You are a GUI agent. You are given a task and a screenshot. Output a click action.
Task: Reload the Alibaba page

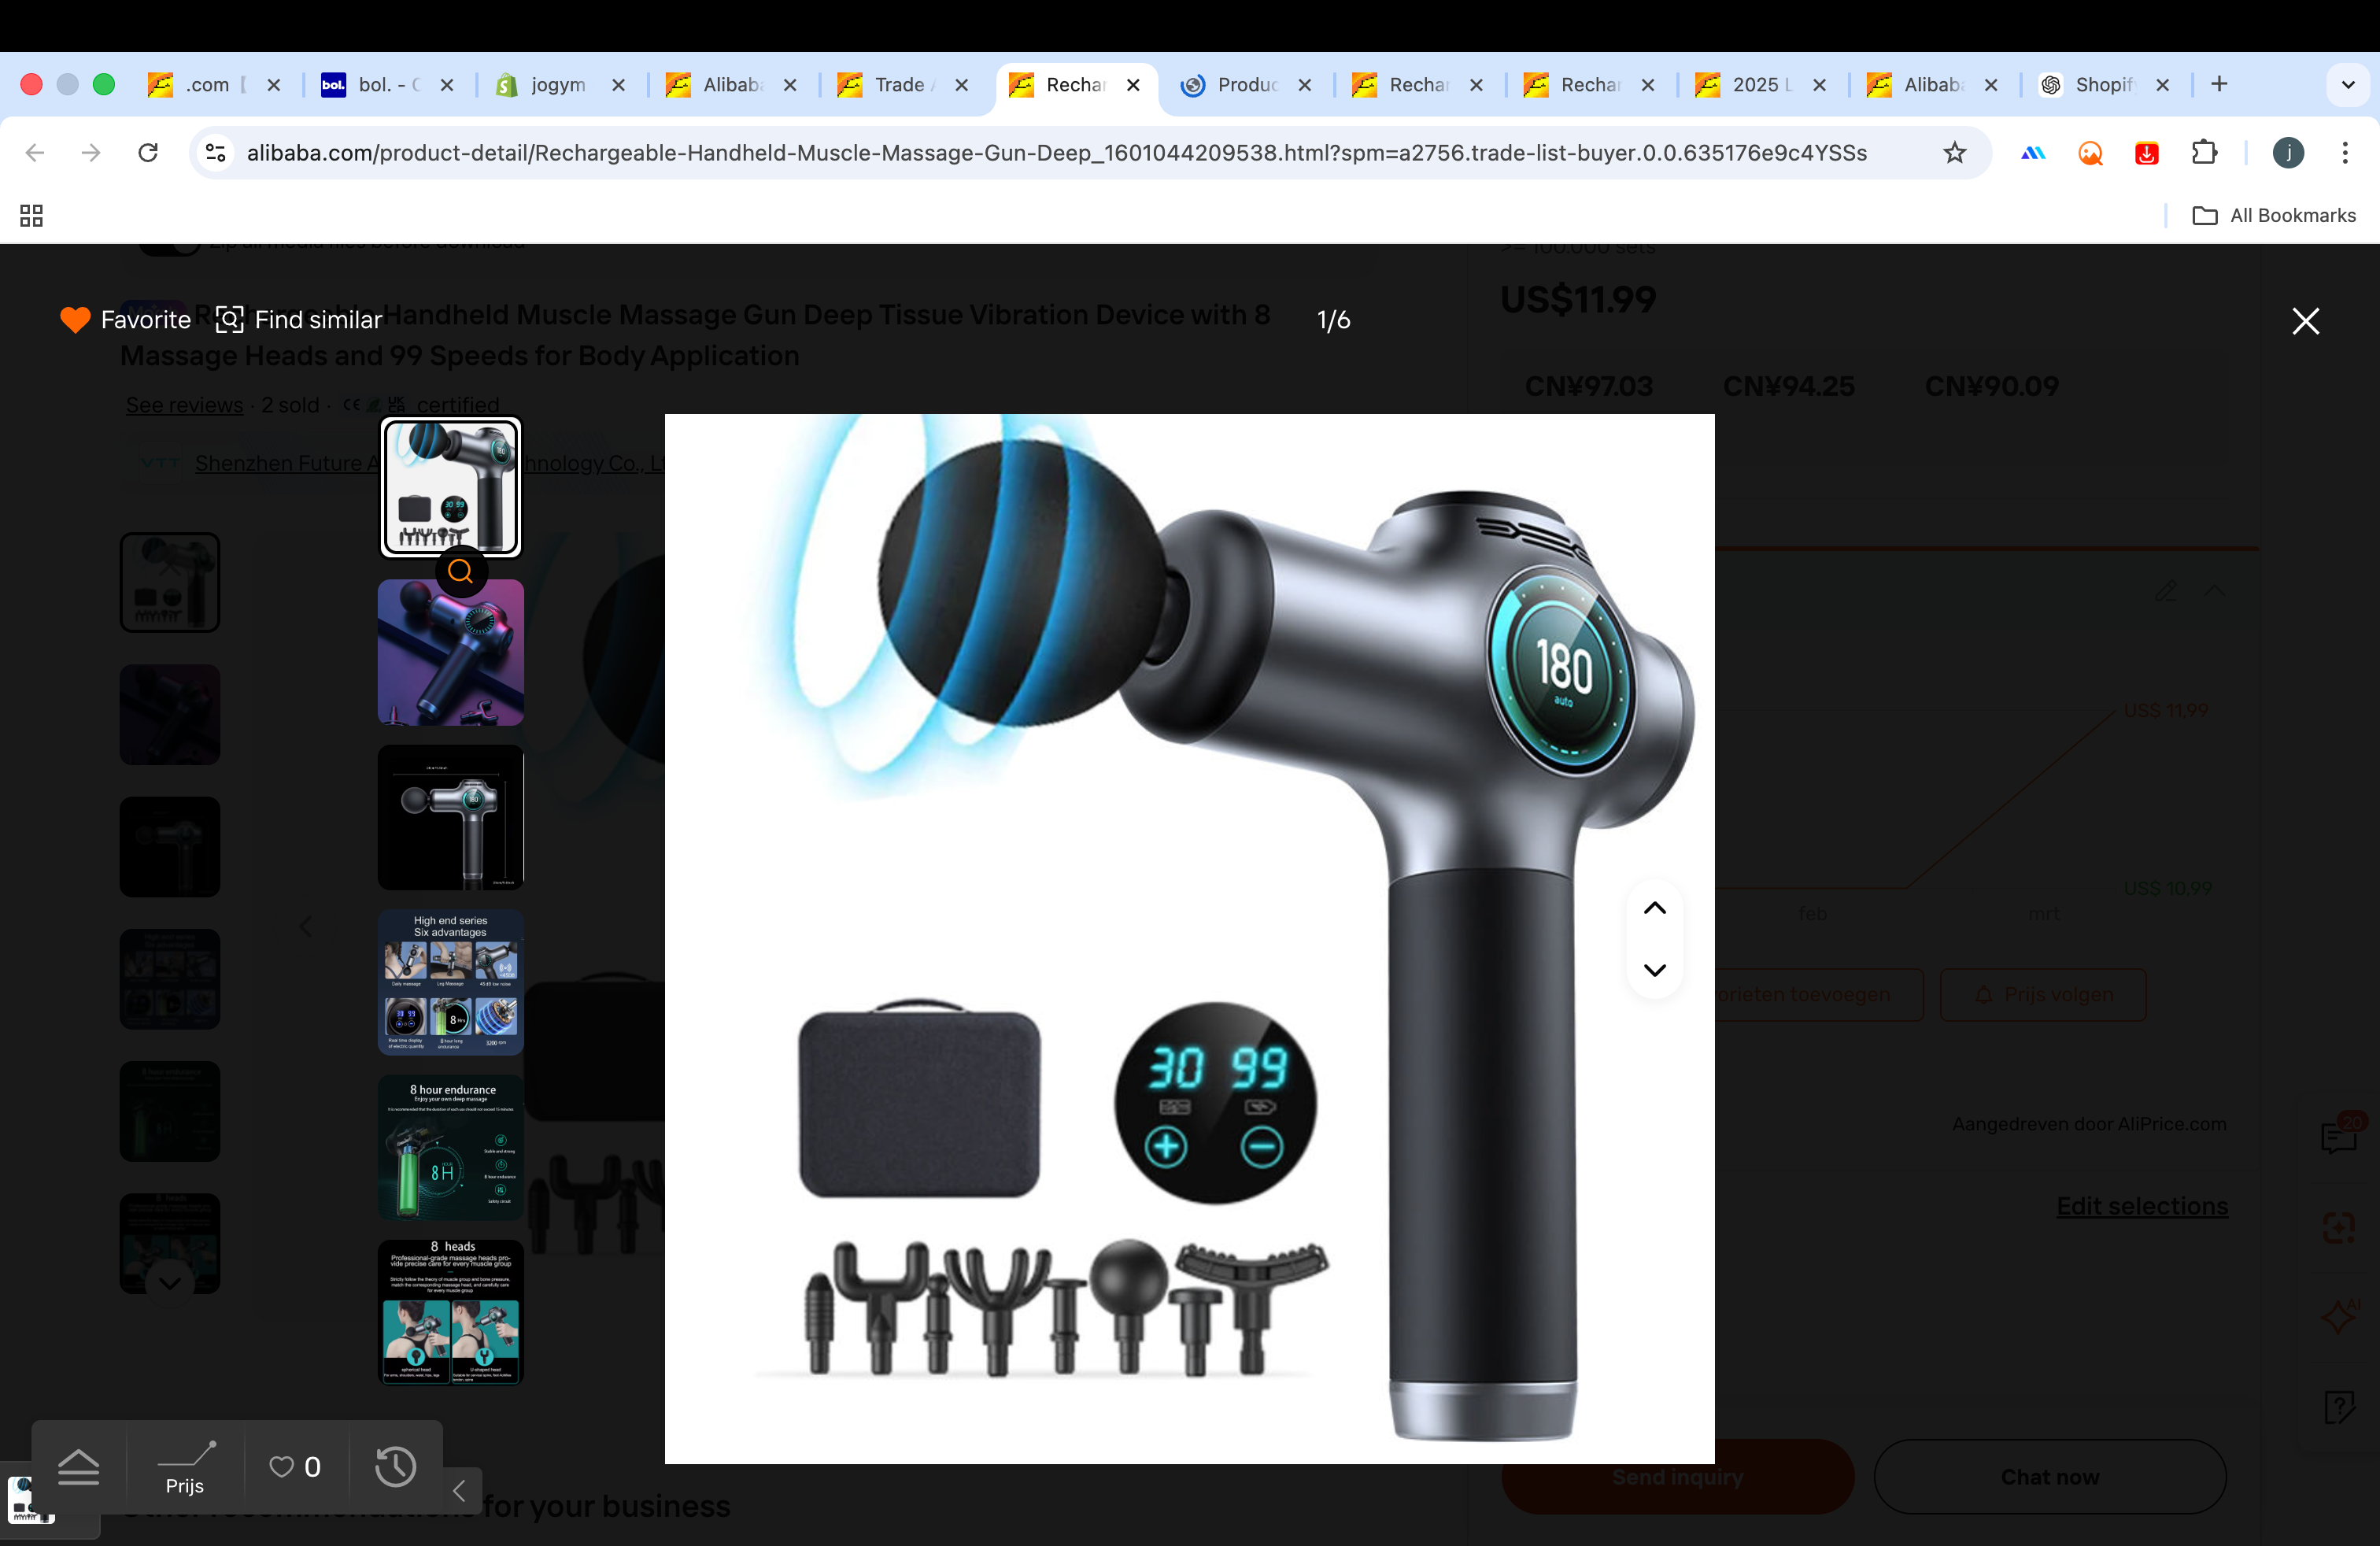[x=148, y=153]
